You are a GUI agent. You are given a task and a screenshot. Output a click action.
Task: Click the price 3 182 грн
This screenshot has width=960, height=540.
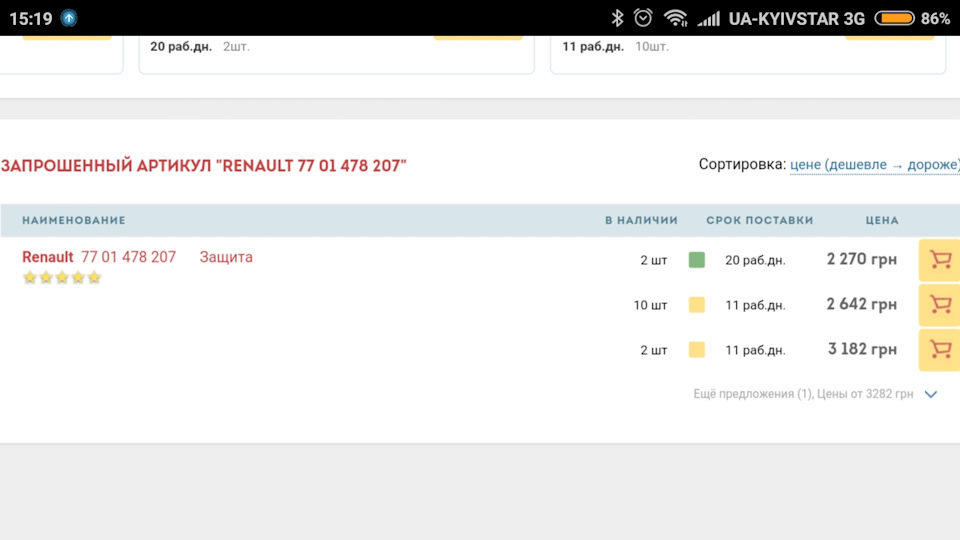tap(862, 349)
